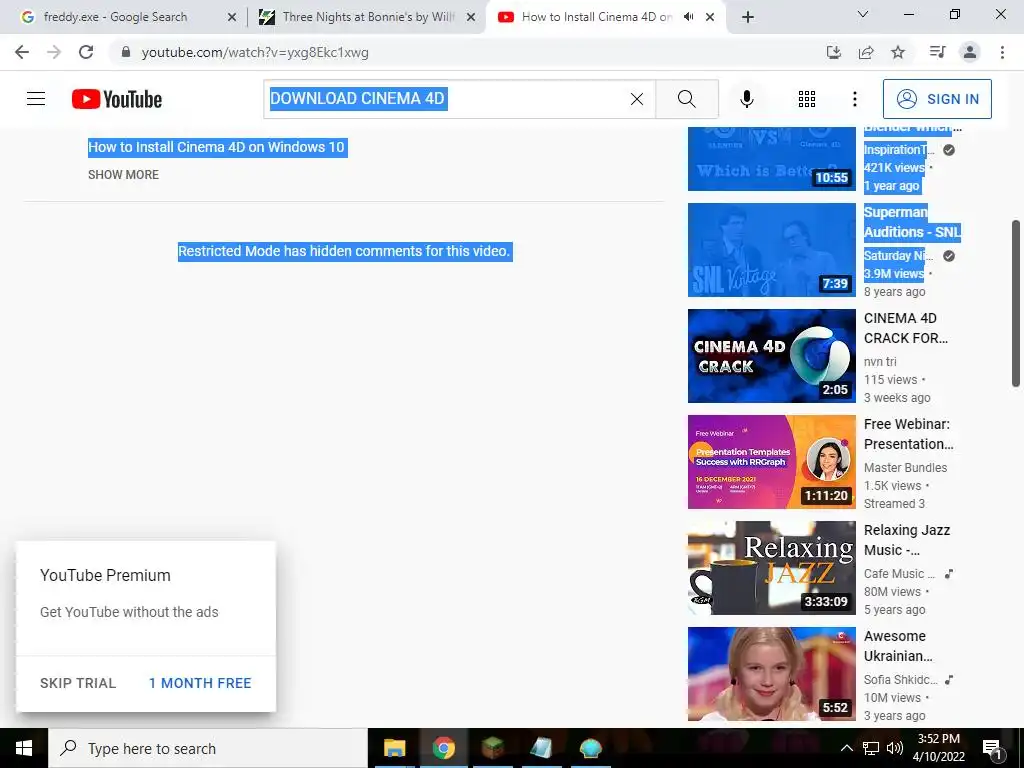The image size is (1024, 768).
Task: Go to YouTube home via logo
Action: tap(117, 99)
